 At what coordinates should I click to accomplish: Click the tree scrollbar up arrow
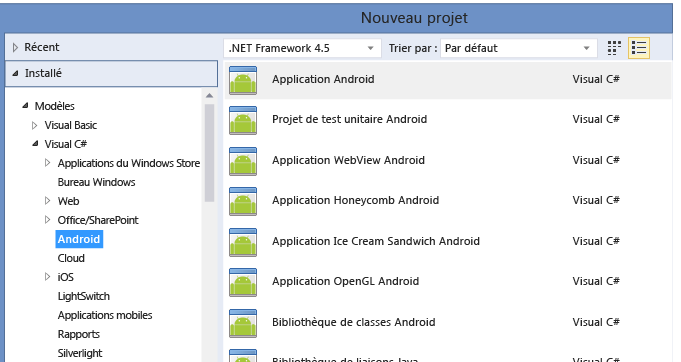click(209, 95)
